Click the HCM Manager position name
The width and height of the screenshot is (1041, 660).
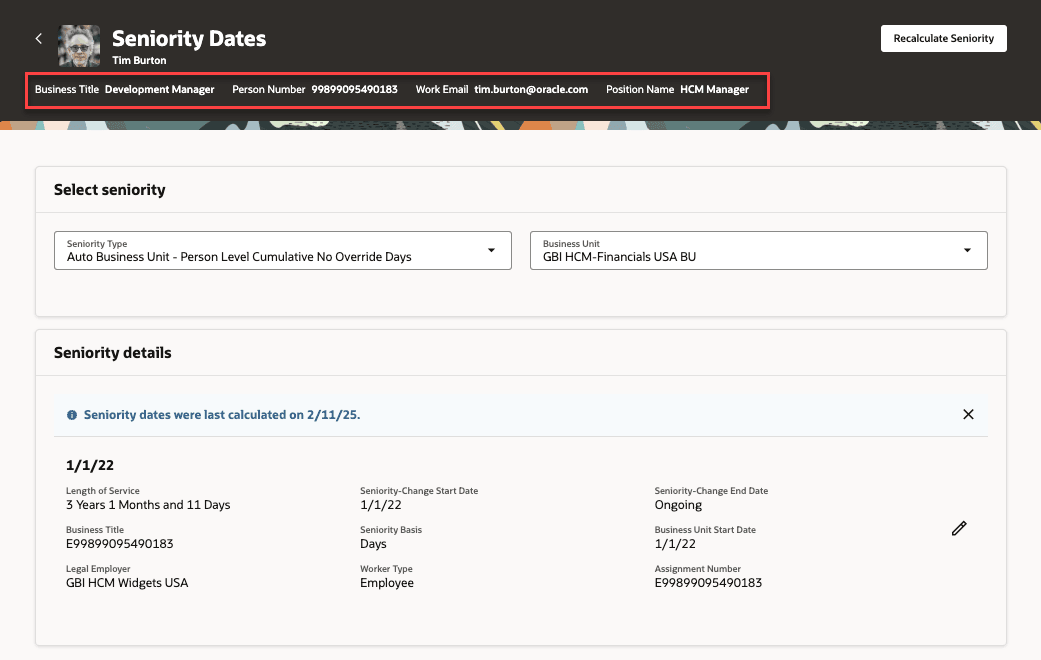coord(714,89)
